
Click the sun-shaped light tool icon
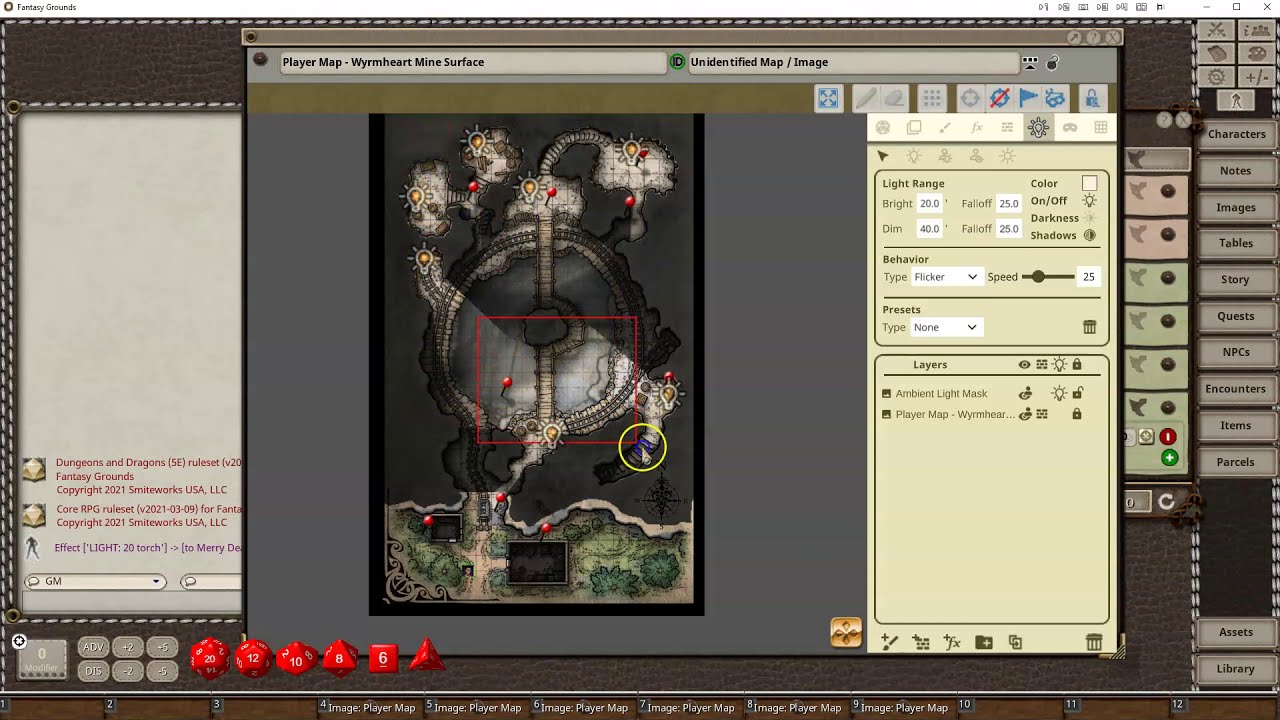1007,156
